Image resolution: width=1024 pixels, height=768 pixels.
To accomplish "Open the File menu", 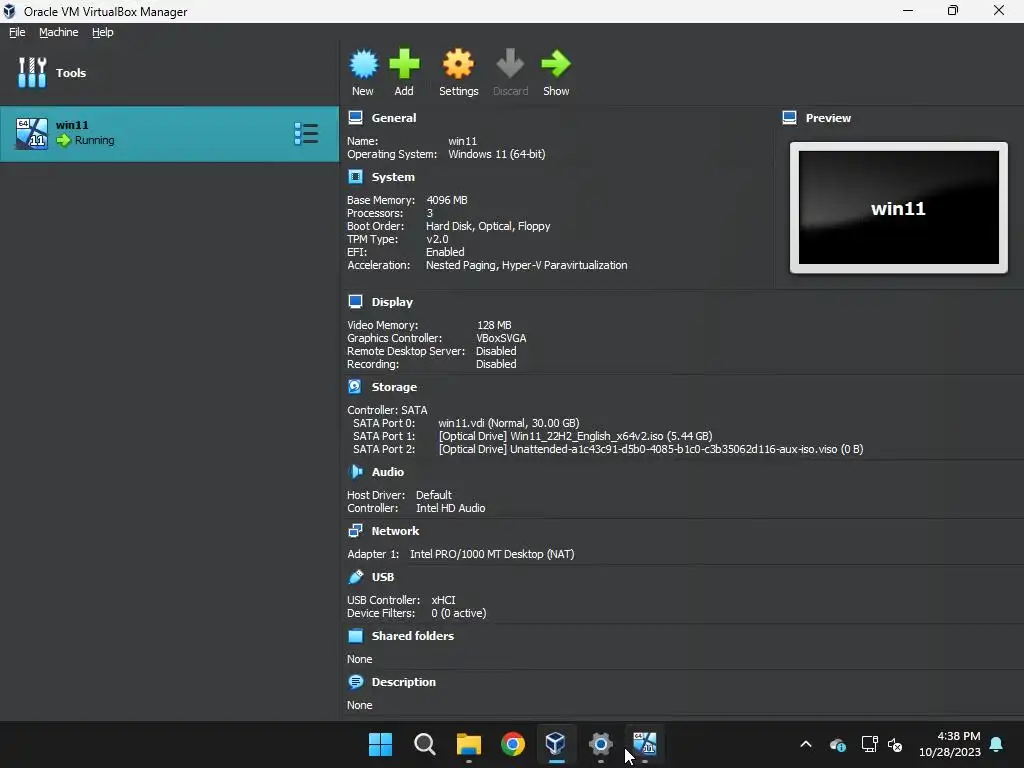I will point(17,32).
